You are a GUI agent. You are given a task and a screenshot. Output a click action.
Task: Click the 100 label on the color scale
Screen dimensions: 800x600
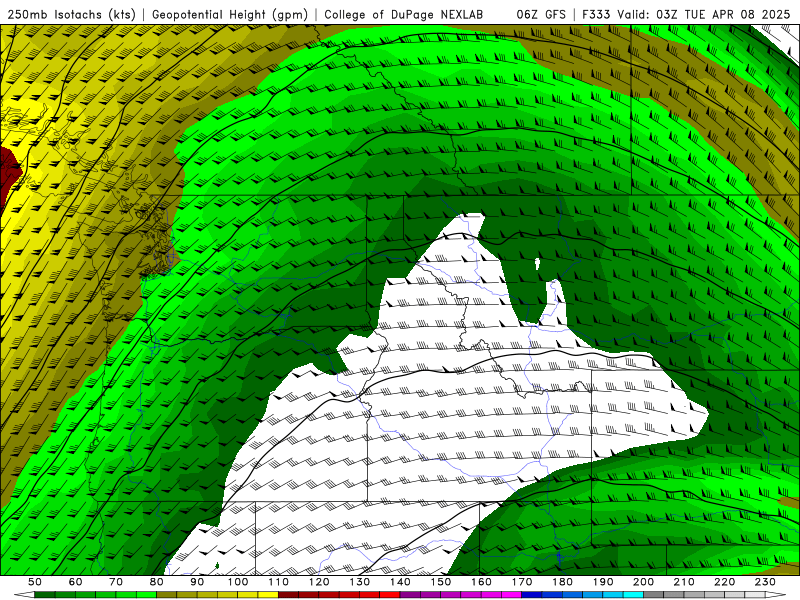(238, 582)
